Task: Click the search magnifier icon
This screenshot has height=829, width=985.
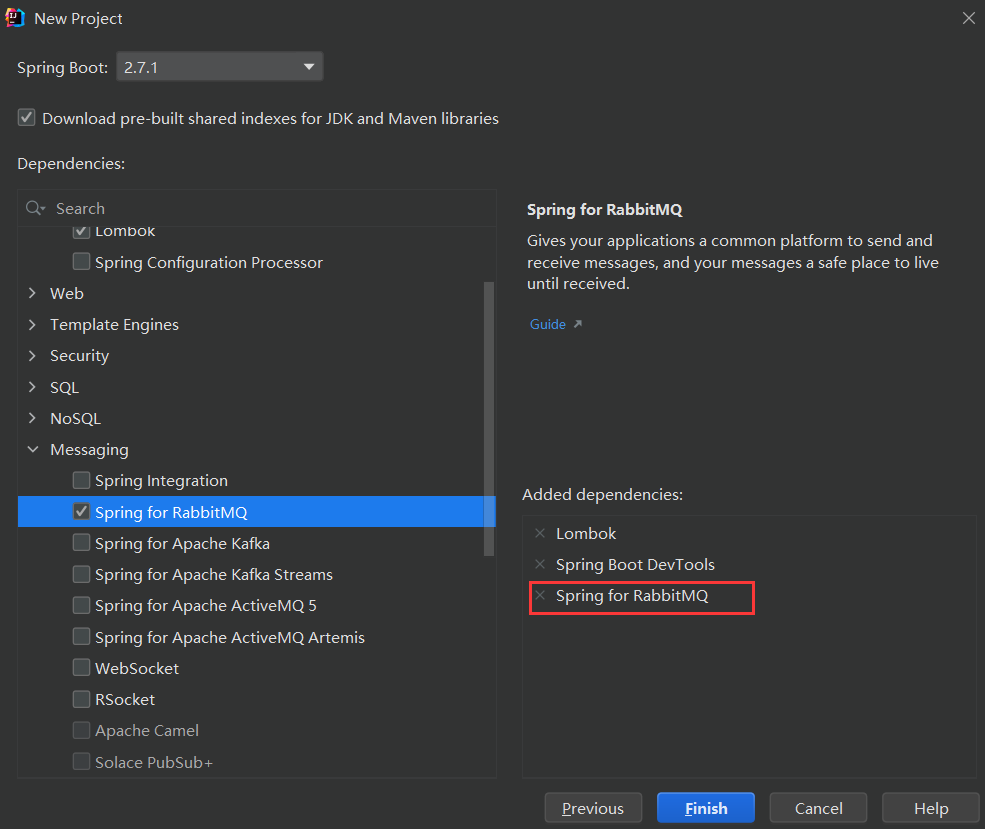Action: tap(34, 208)
